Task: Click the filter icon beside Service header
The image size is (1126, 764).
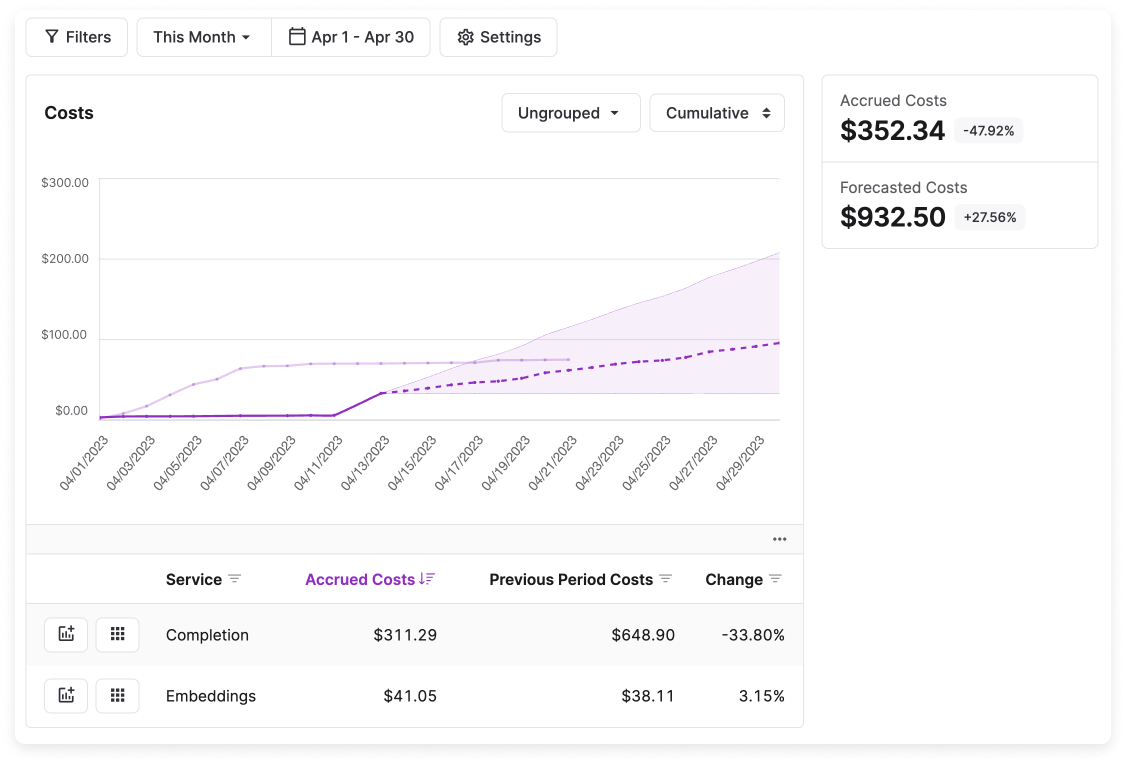Action: [x=235, y=578]
